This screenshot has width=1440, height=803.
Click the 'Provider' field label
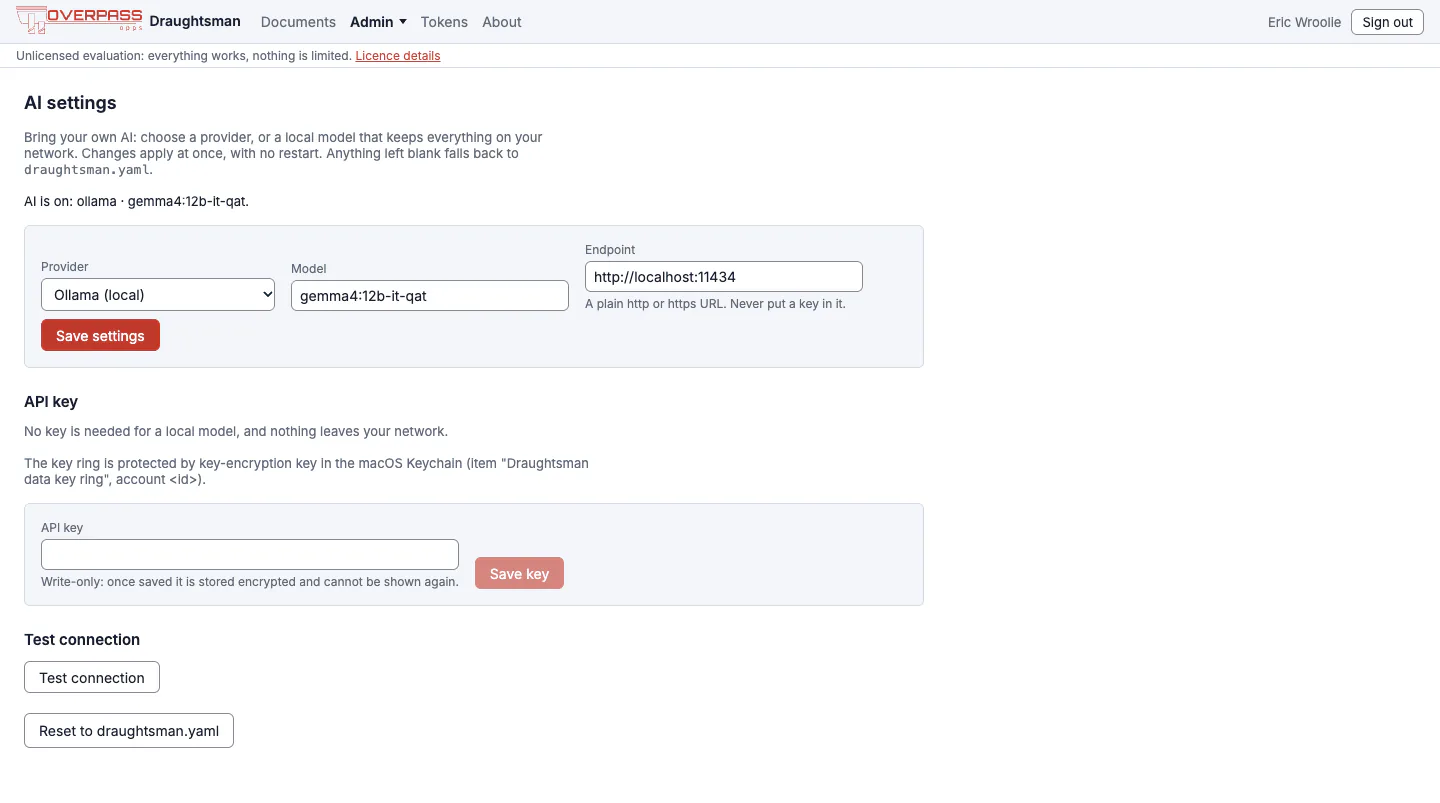(65, 267)
